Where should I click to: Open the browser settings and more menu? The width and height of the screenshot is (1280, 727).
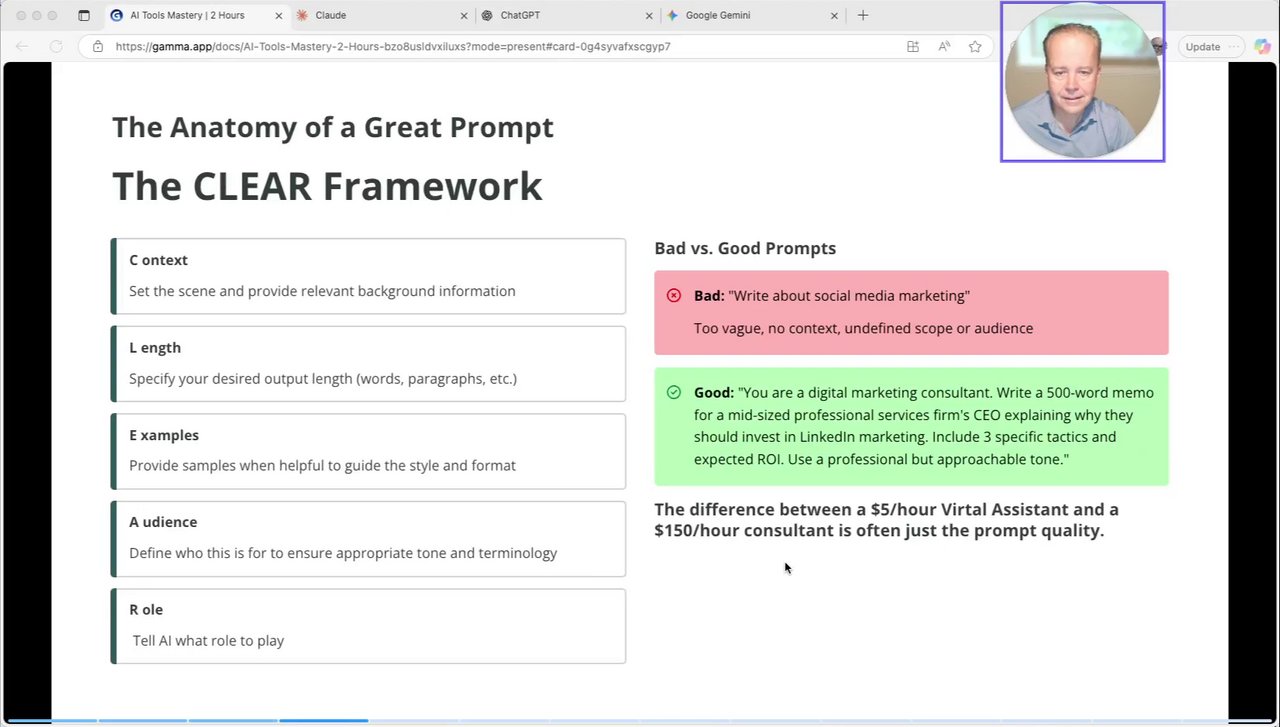tap(1234, 46)
